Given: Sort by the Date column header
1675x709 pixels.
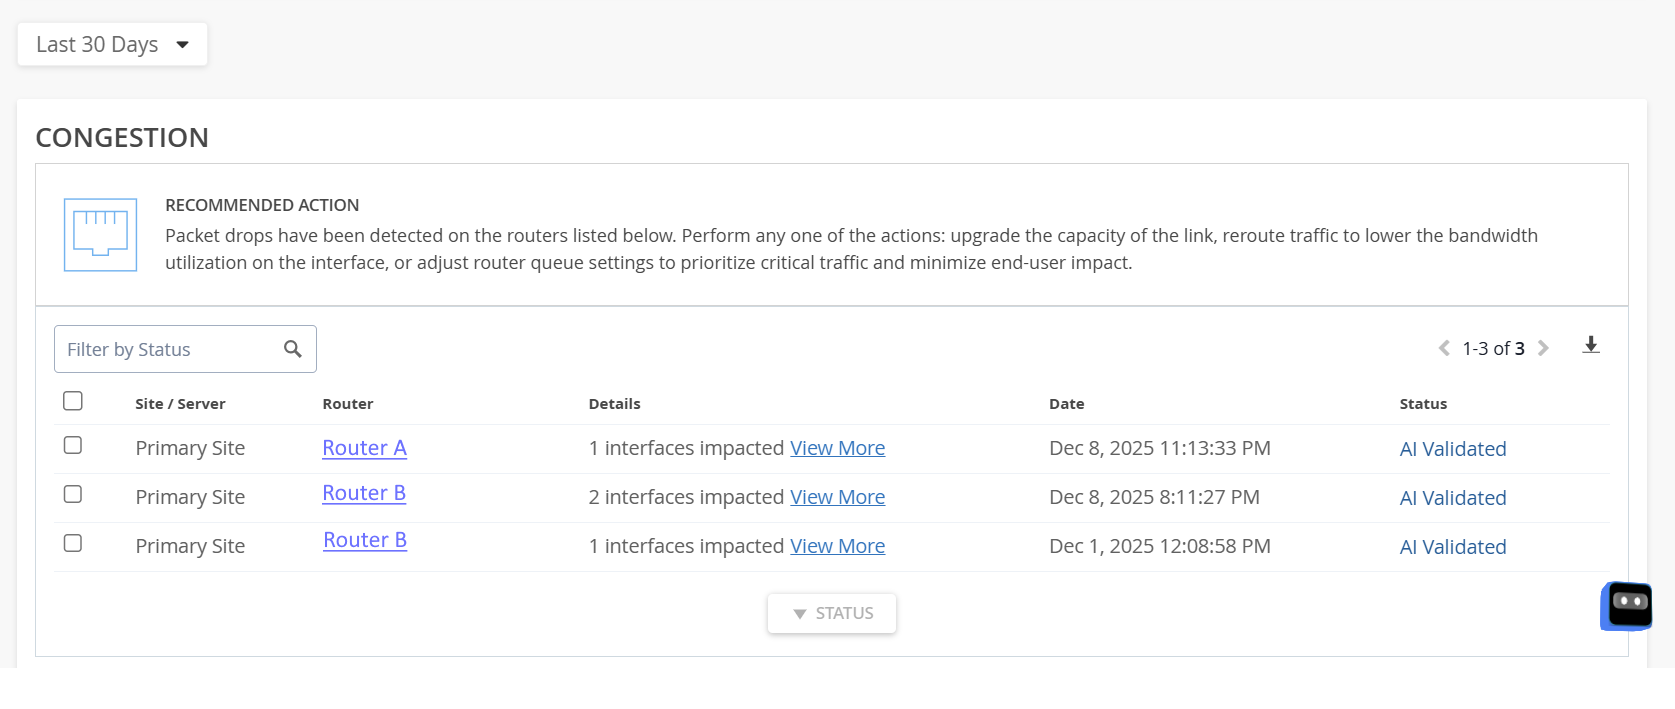Looking at the screenshot, I should 1066,404.
